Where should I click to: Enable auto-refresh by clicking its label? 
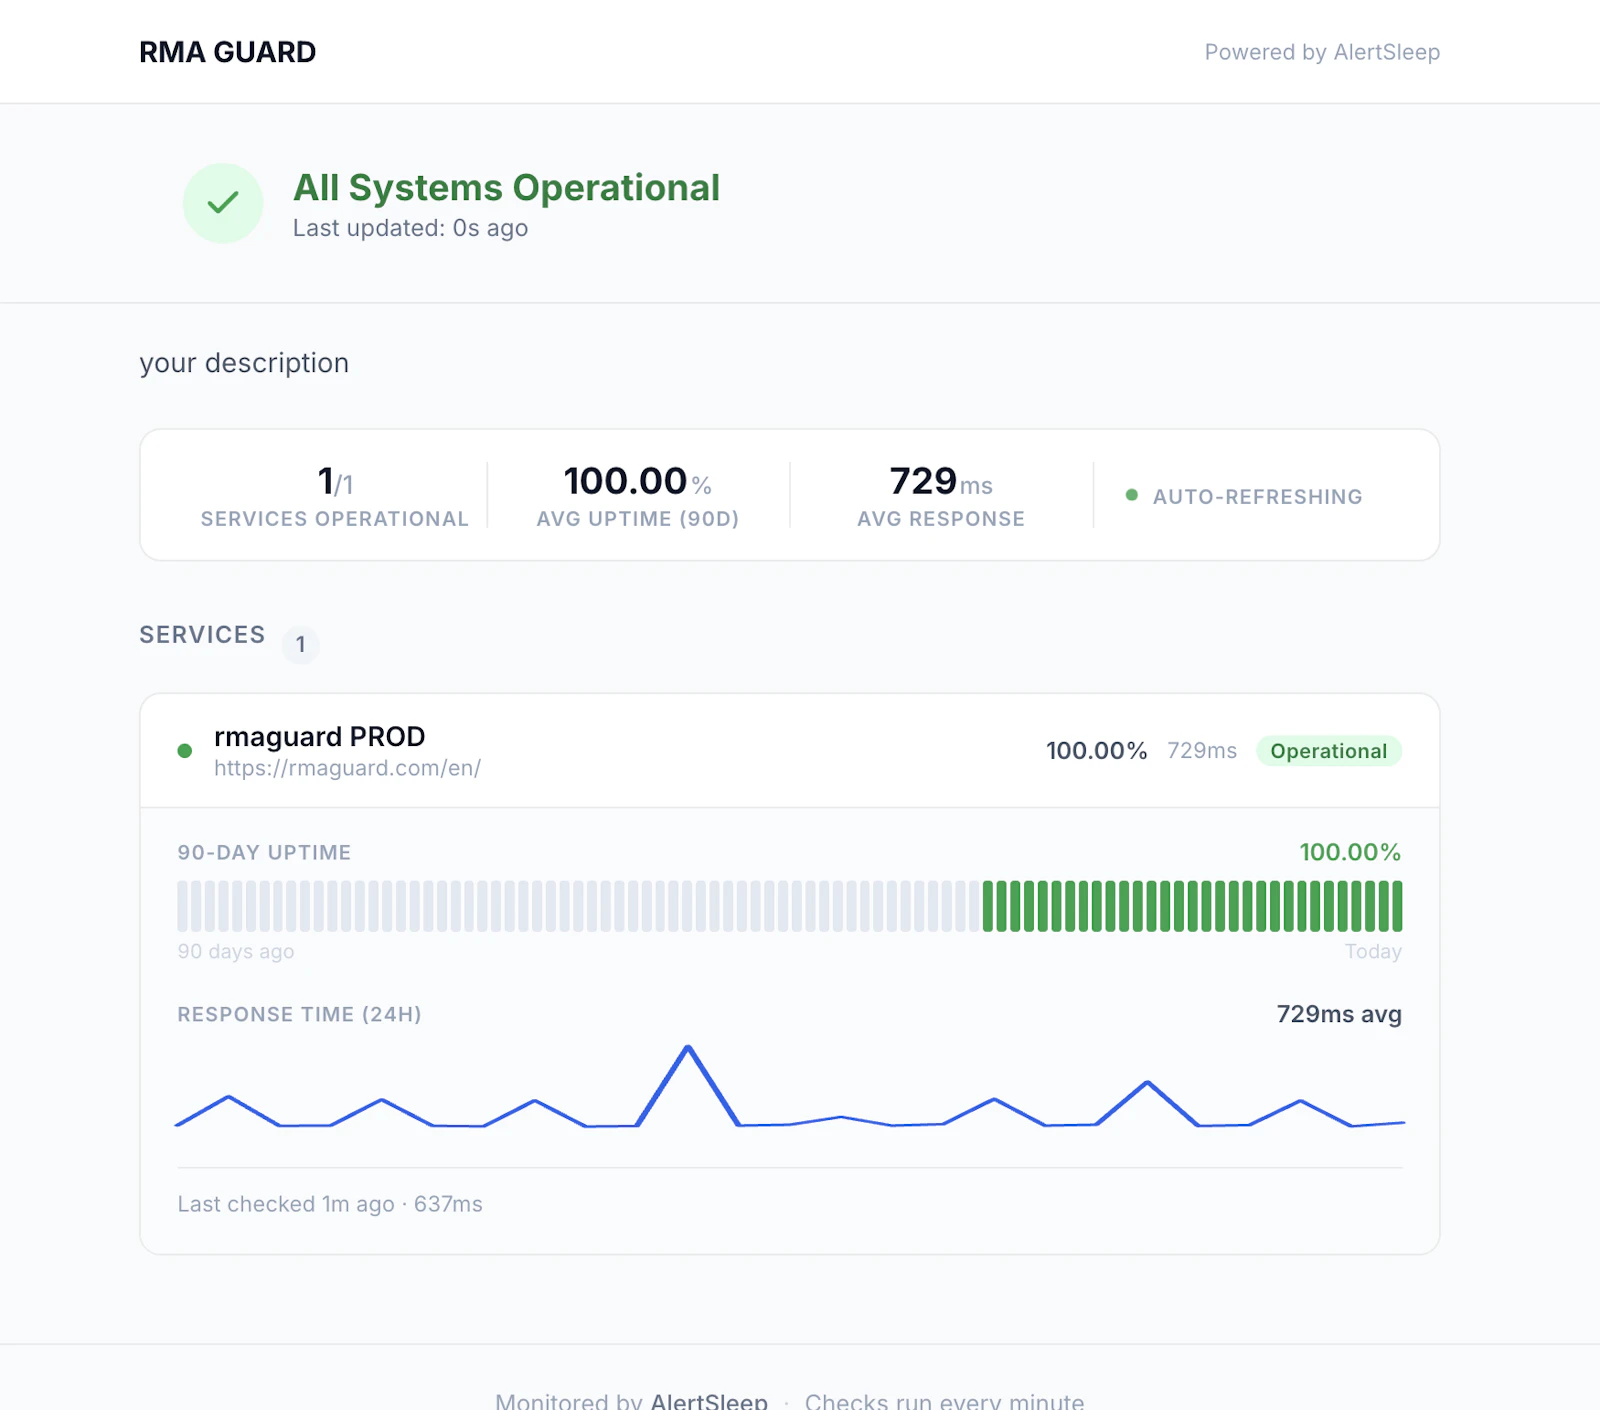point(1257,496)
